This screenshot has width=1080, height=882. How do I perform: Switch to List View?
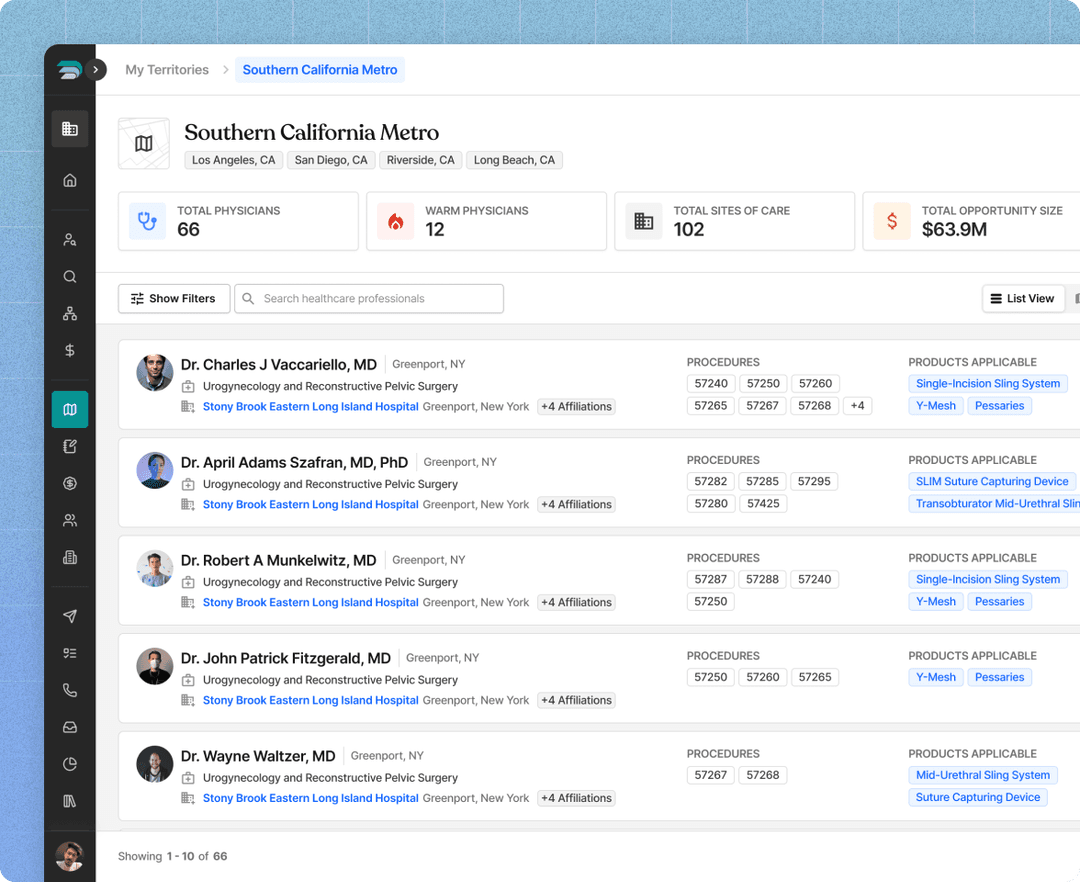point(1022,299)
